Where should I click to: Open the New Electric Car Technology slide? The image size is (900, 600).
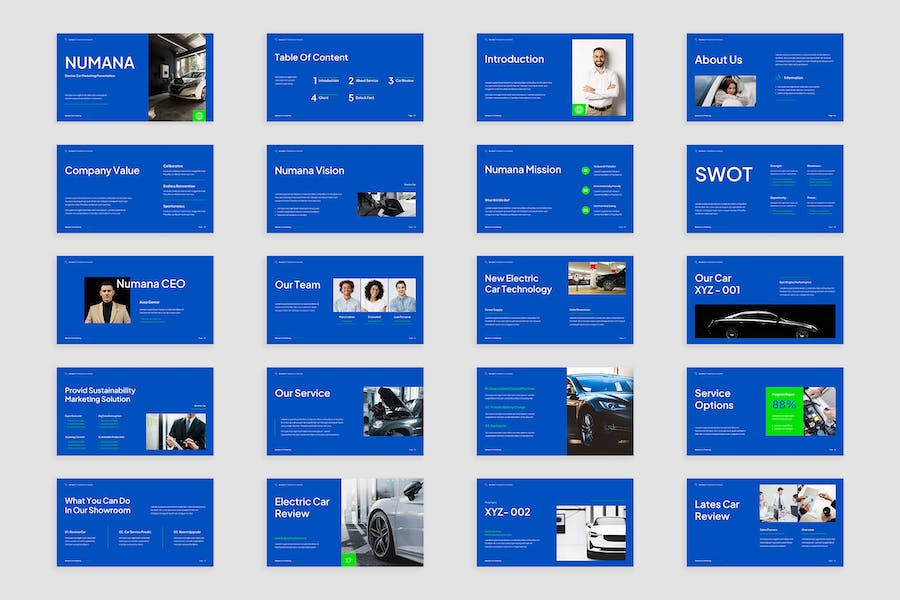[x=554, y=300]
